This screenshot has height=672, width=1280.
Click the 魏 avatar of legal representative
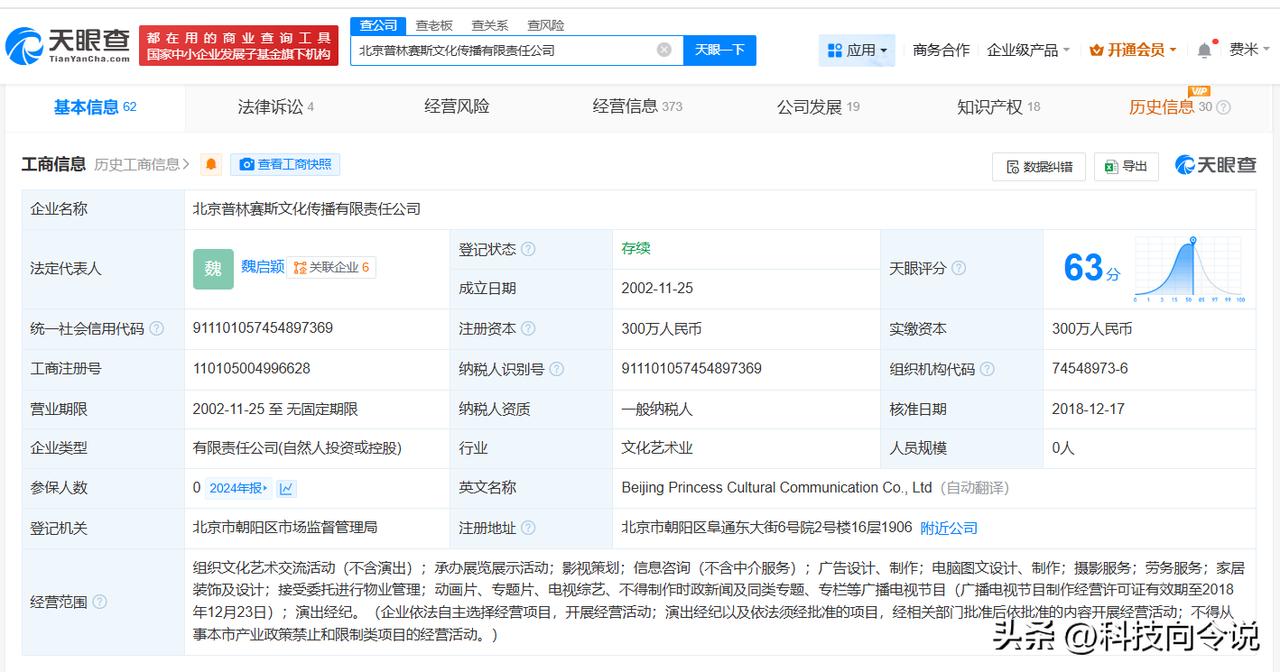point(213,268)
